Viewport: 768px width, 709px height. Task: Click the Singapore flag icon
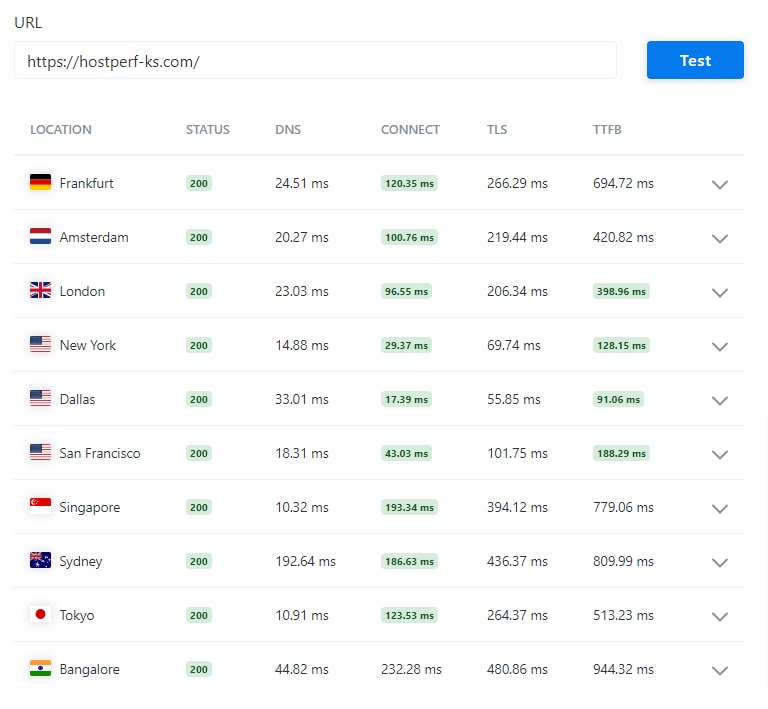point(40,506)
